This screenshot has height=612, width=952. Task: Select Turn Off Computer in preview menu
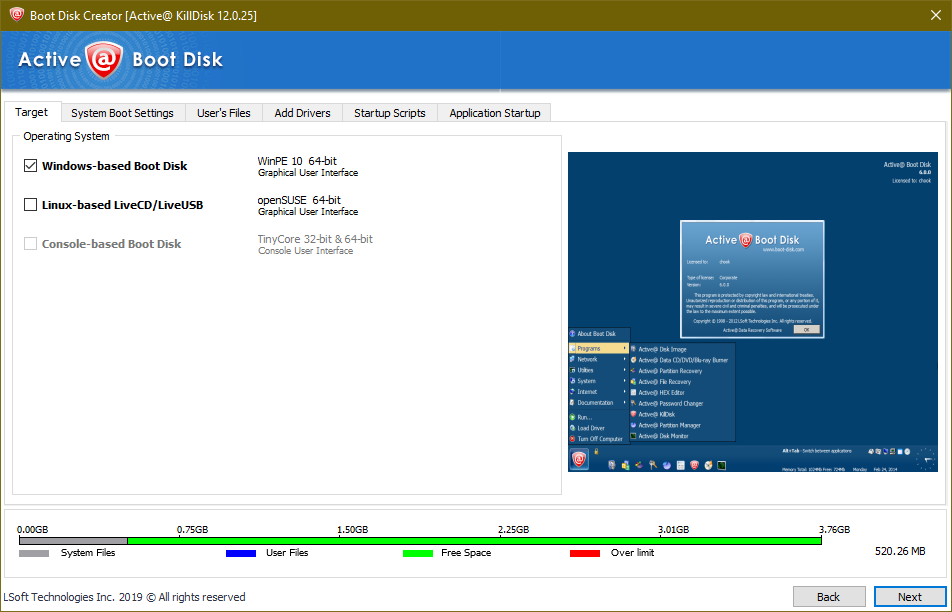click(599, 438)
